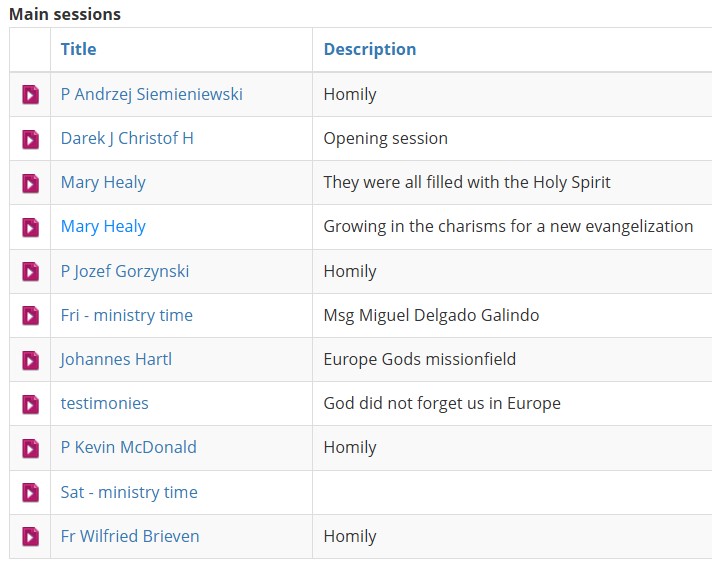The image size is (712, 562).
Task: Click the play icon beside Johannes Hartl
Action: tap(30, 360)
